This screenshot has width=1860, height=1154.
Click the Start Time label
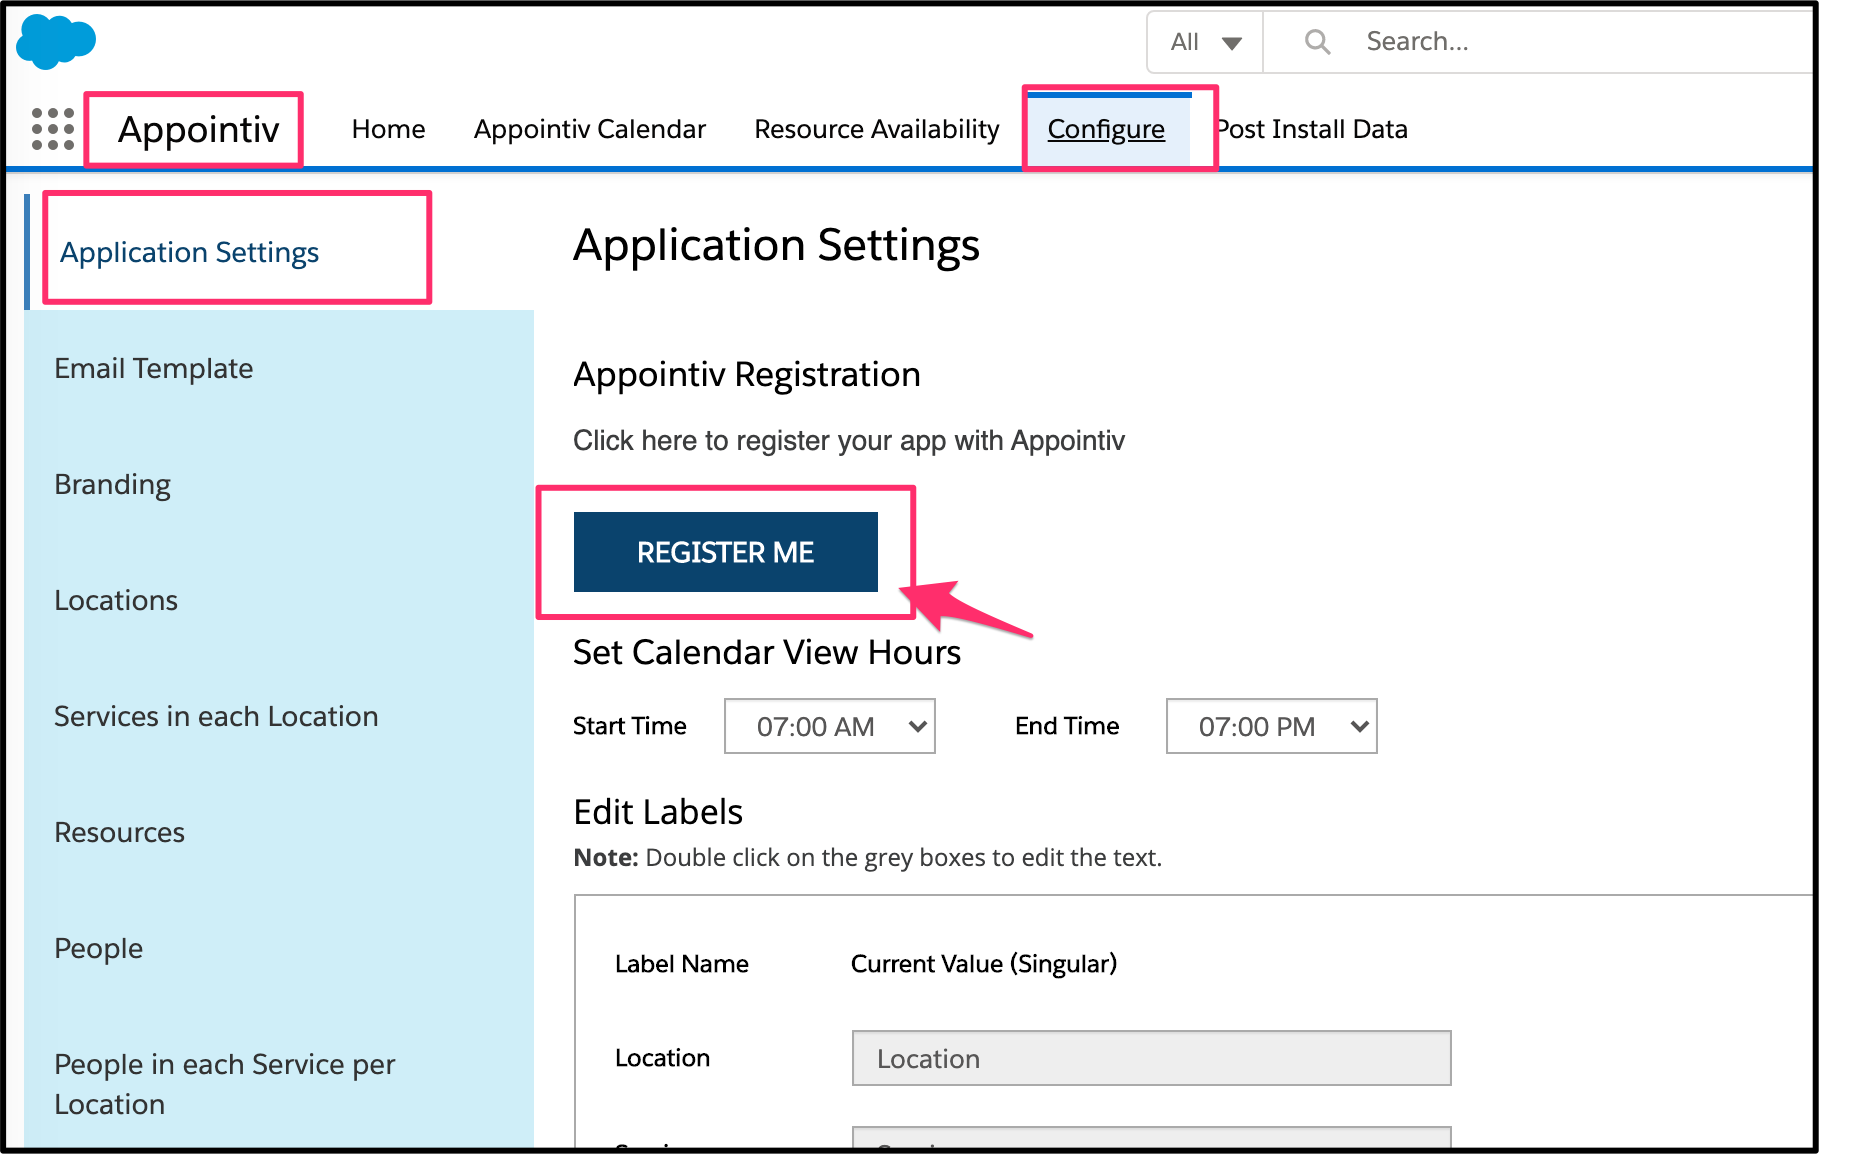pyautogui.click(x=629, y=726)
